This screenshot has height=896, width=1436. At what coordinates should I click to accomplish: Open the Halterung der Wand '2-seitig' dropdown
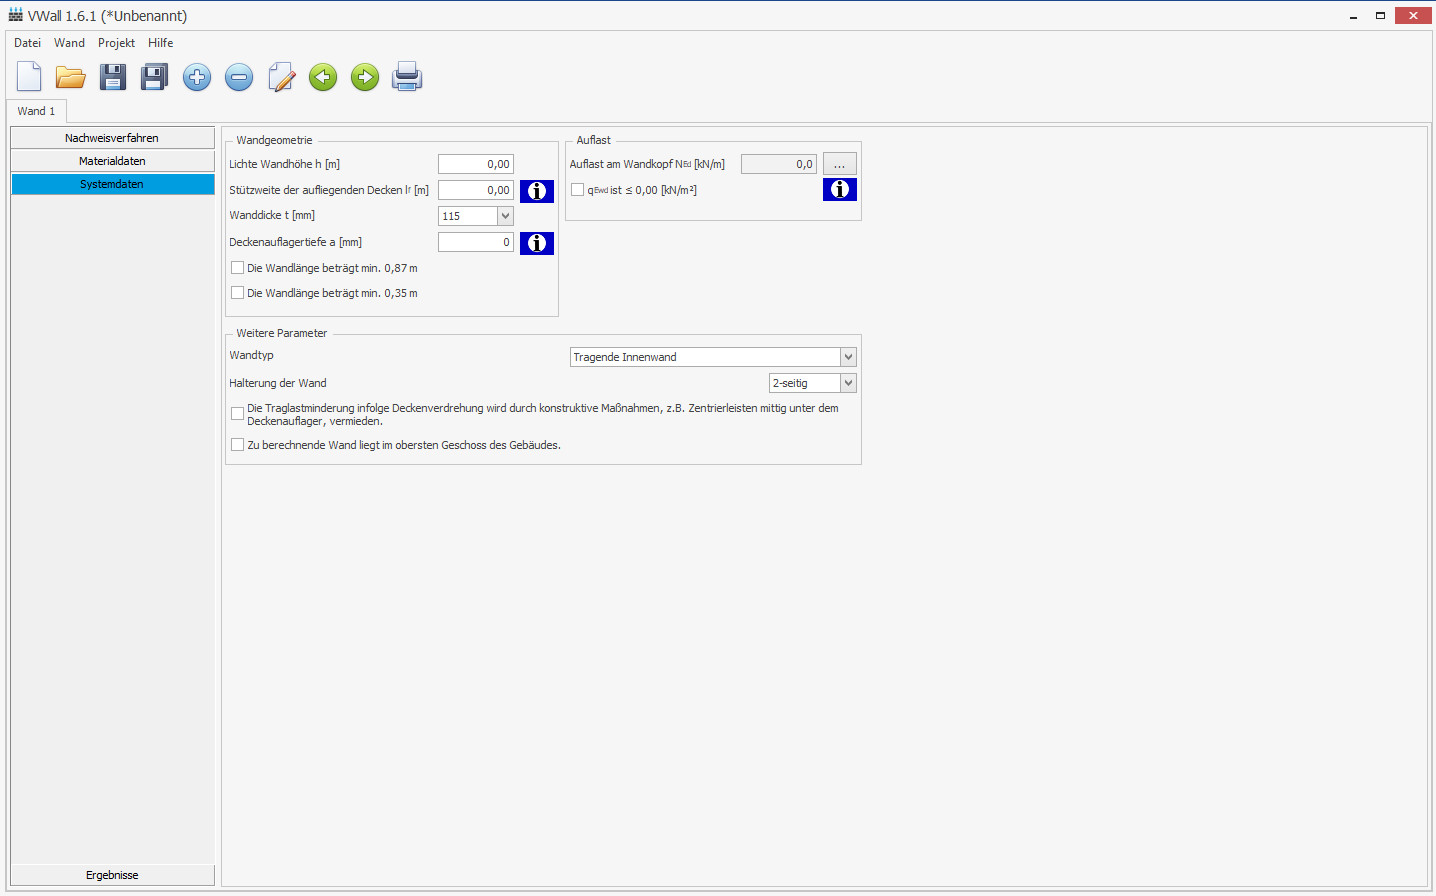(x=813, y=383)
